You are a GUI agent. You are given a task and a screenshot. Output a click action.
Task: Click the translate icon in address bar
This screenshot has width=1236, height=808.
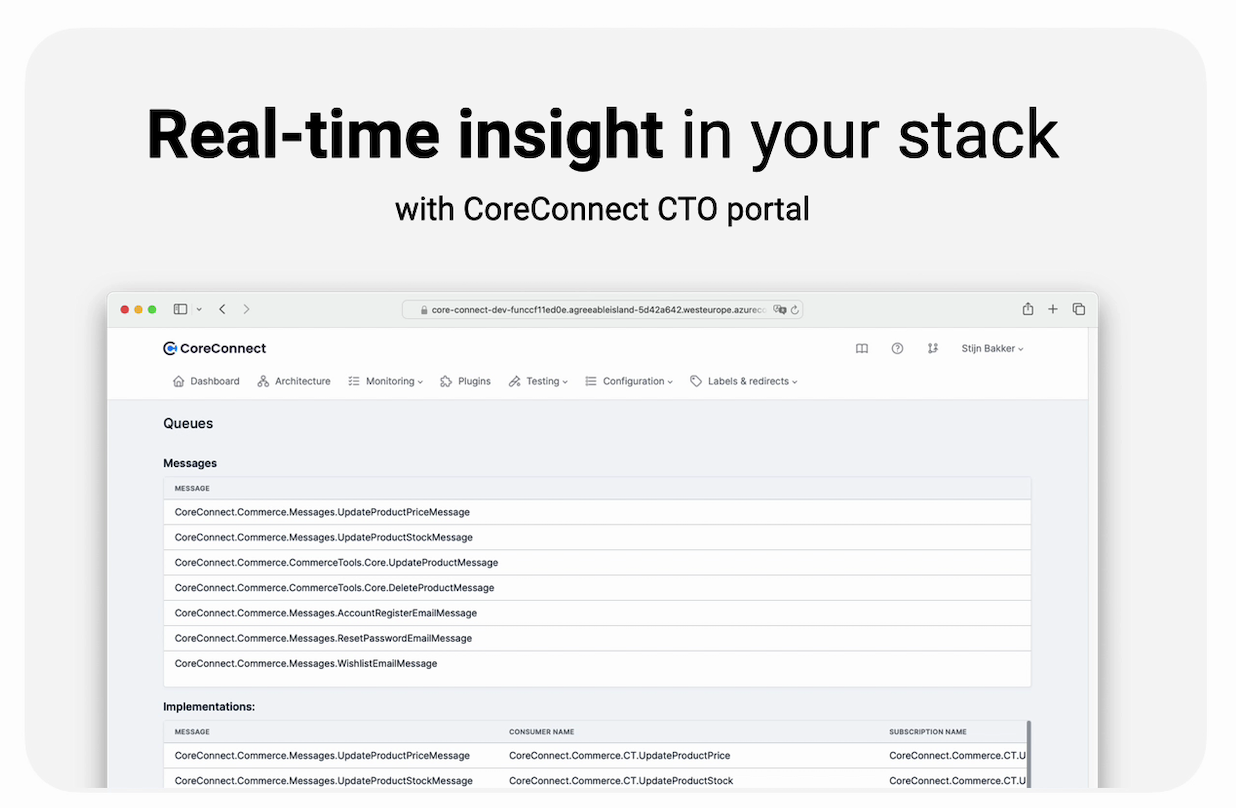[779, 310]
